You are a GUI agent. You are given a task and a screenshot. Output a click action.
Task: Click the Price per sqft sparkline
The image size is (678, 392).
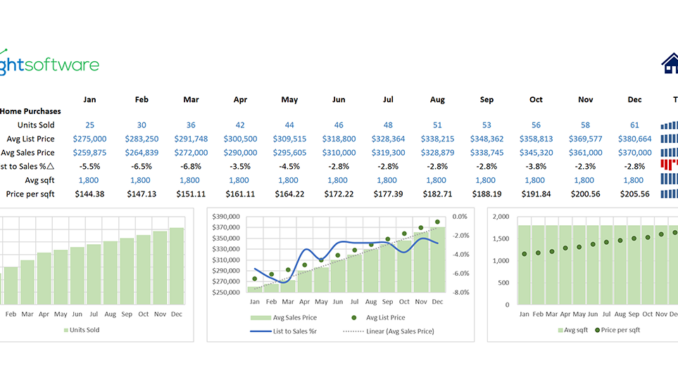[x=669, y=194]
